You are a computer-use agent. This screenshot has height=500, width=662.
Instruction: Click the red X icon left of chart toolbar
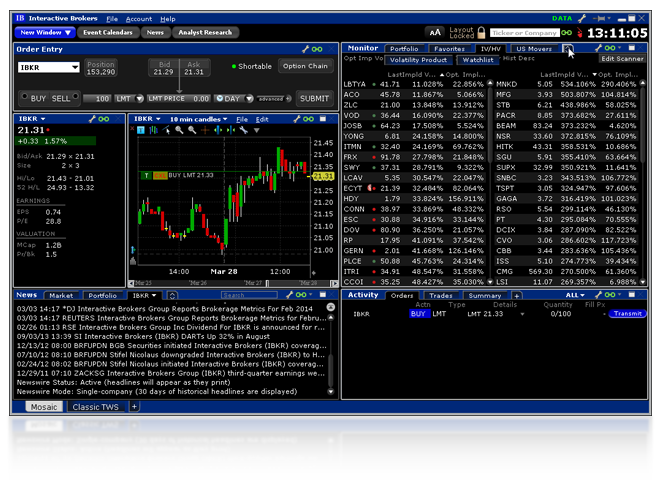(x=132, y=128)
